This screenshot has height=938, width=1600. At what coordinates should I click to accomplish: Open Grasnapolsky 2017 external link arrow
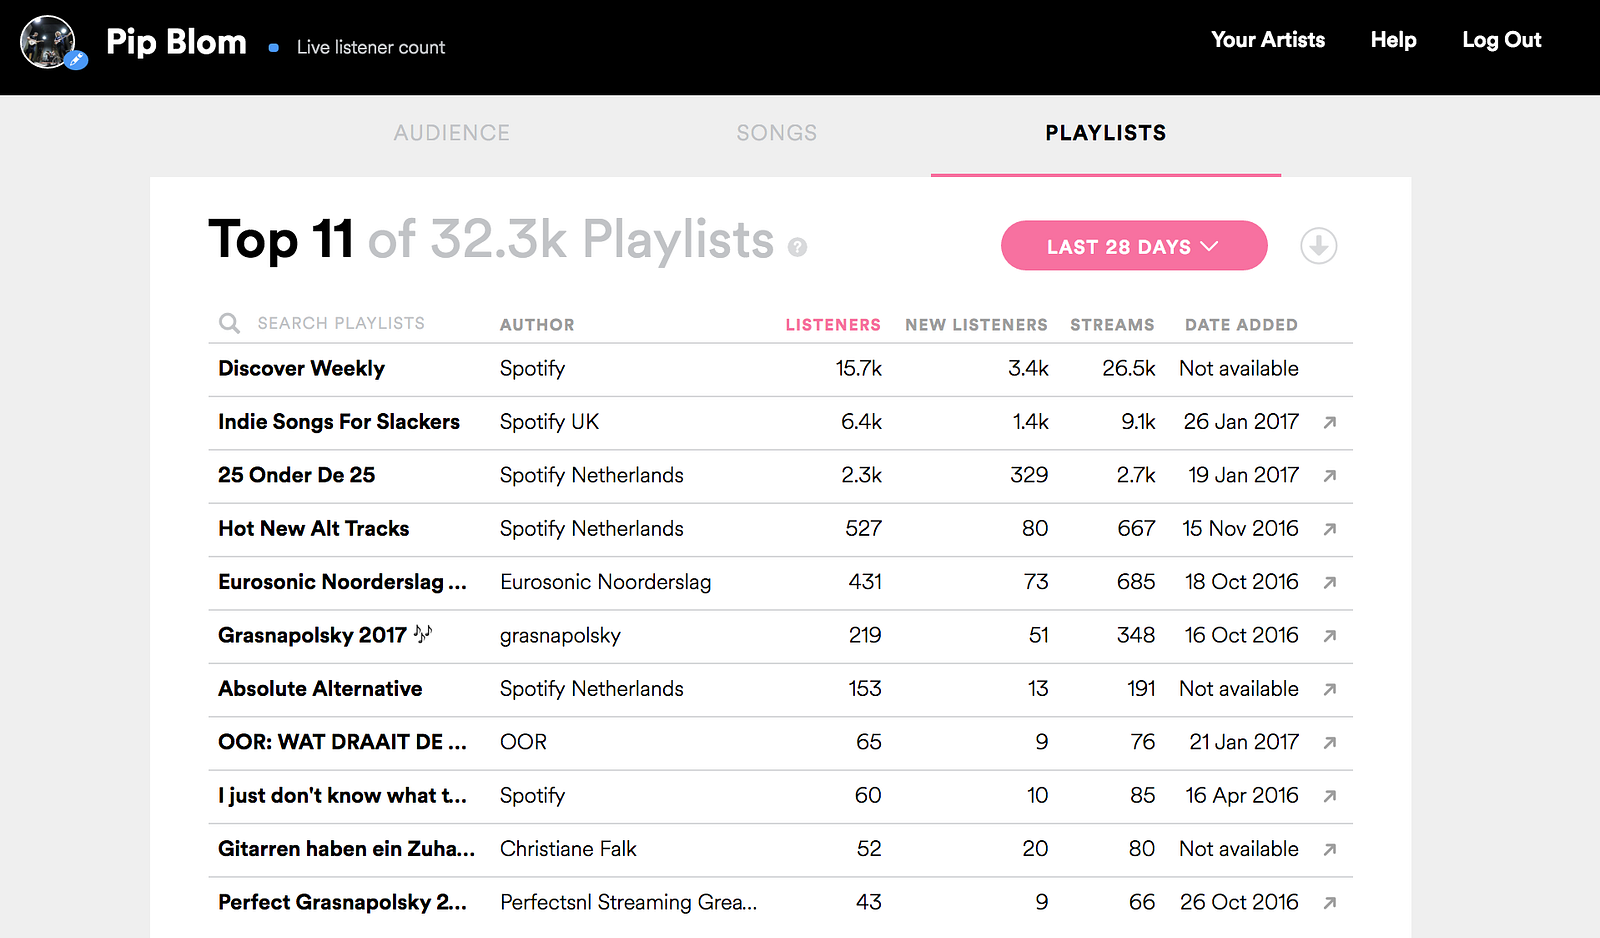(x=1329, y=636)
